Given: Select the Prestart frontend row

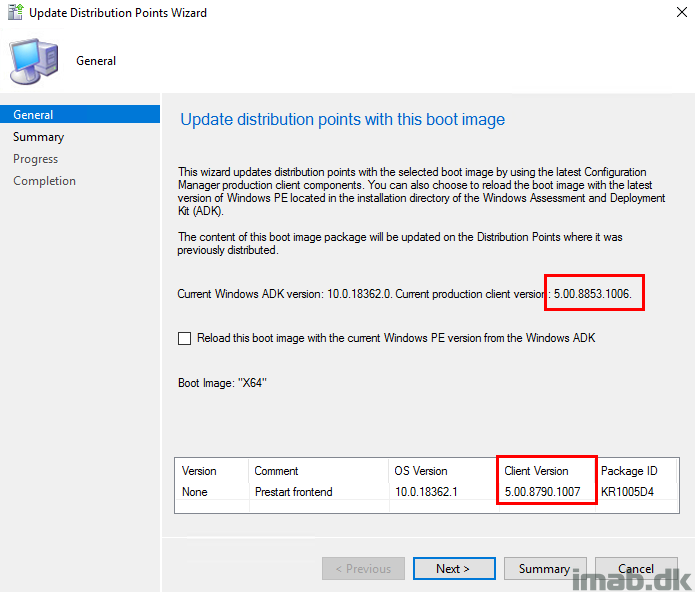Looking at the screenshot, I should coord(296,492).
